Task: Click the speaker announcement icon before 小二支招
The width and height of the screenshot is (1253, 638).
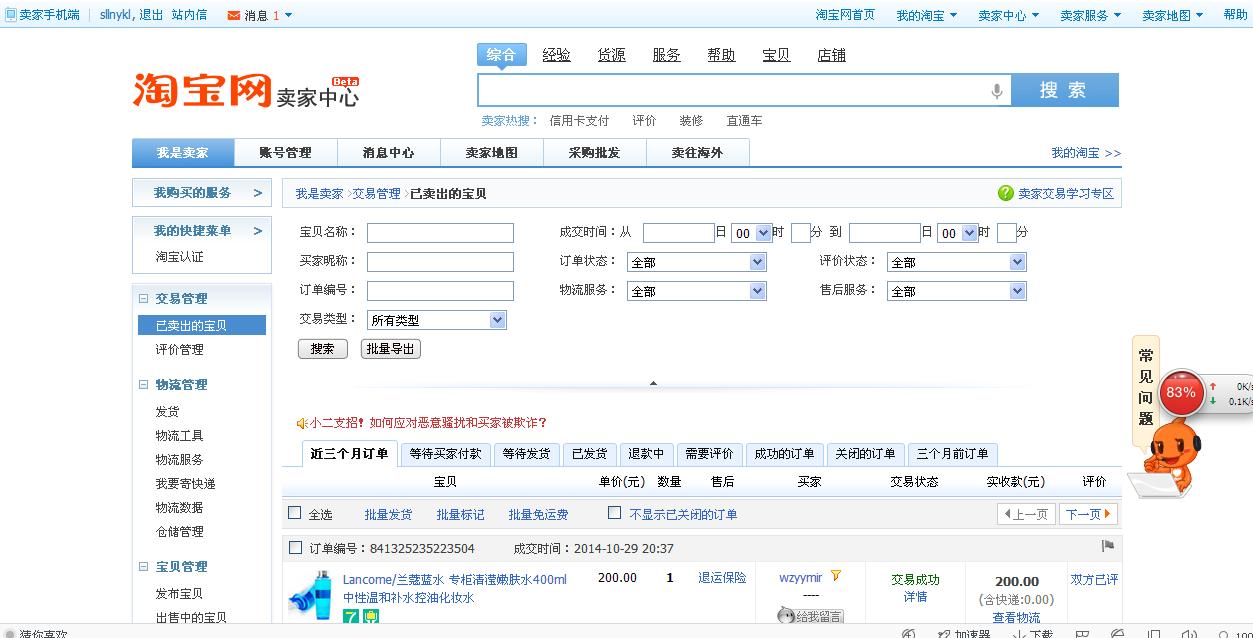Action: tap(301, 423)
